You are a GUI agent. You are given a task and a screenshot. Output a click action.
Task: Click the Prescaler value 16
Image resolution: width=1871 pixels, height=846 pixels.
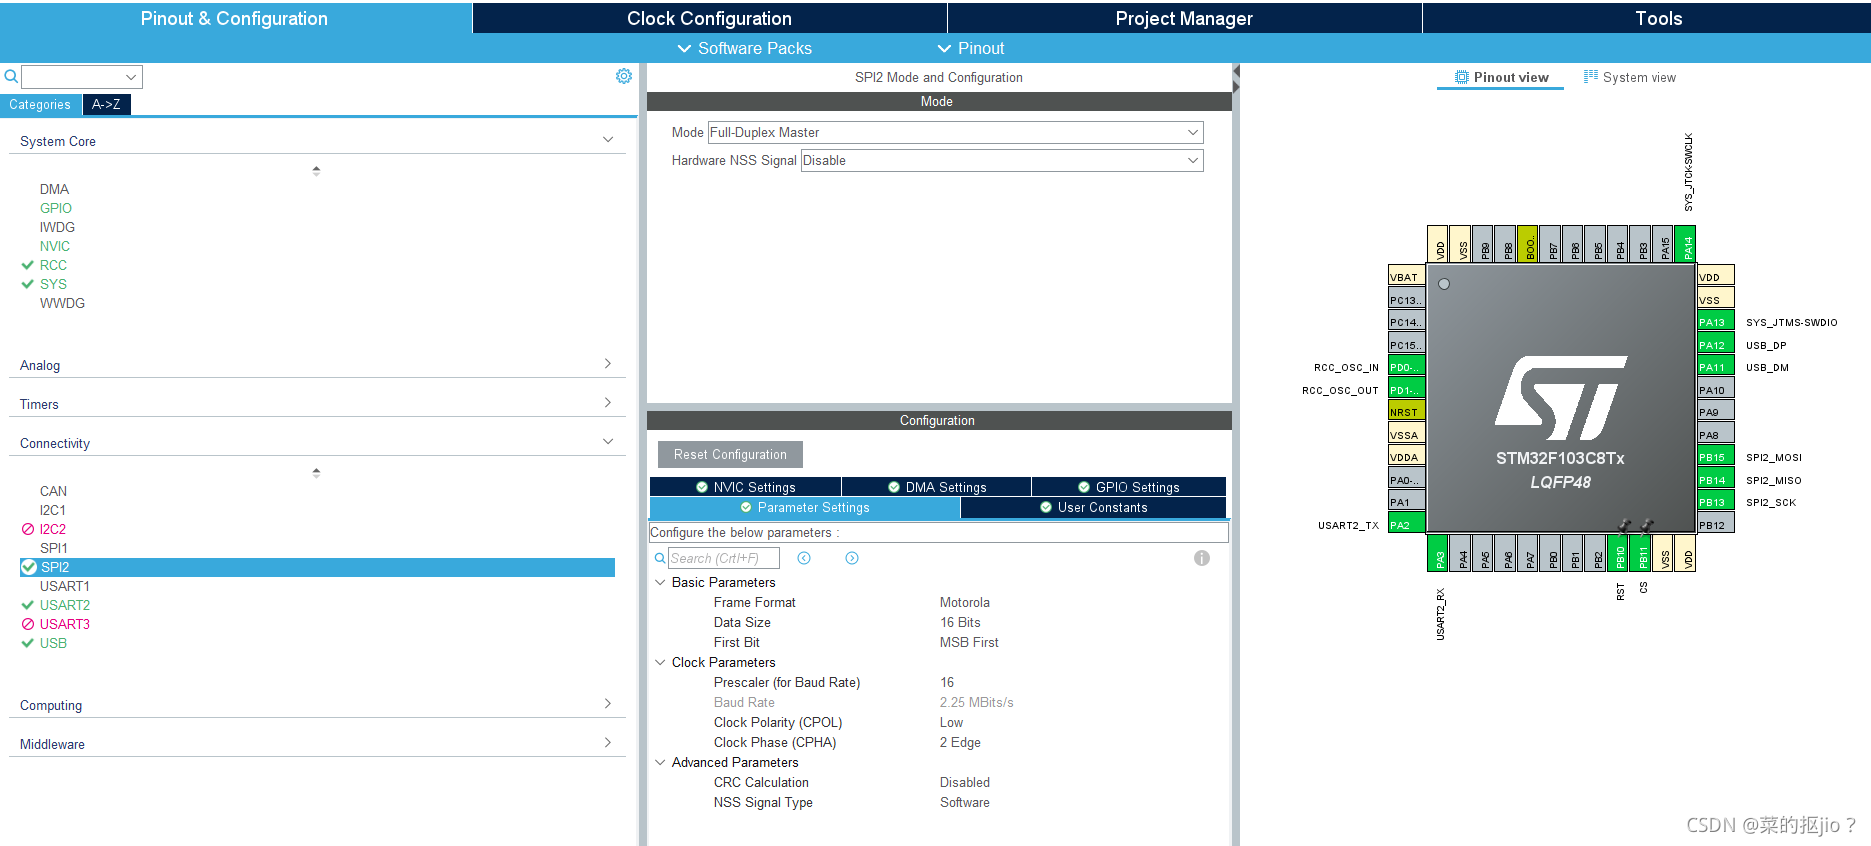947,682
